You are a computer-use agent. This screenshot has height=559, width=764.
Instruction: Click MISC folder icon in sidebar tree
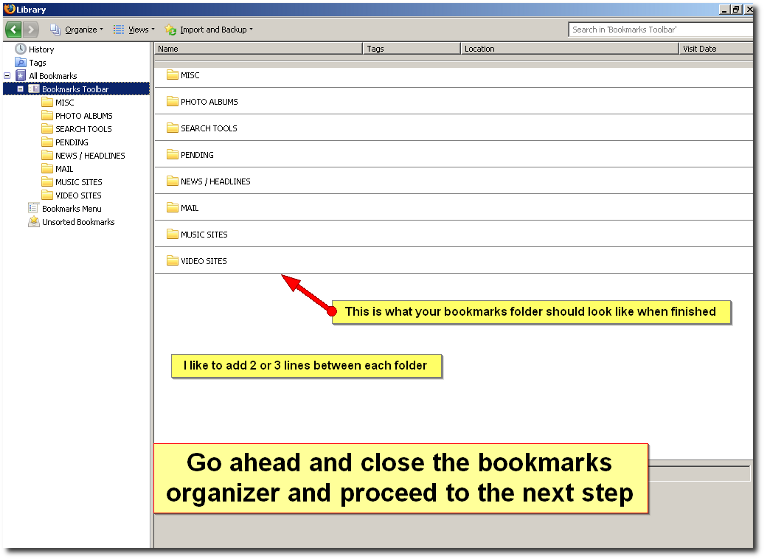click(x=47, y=102)
